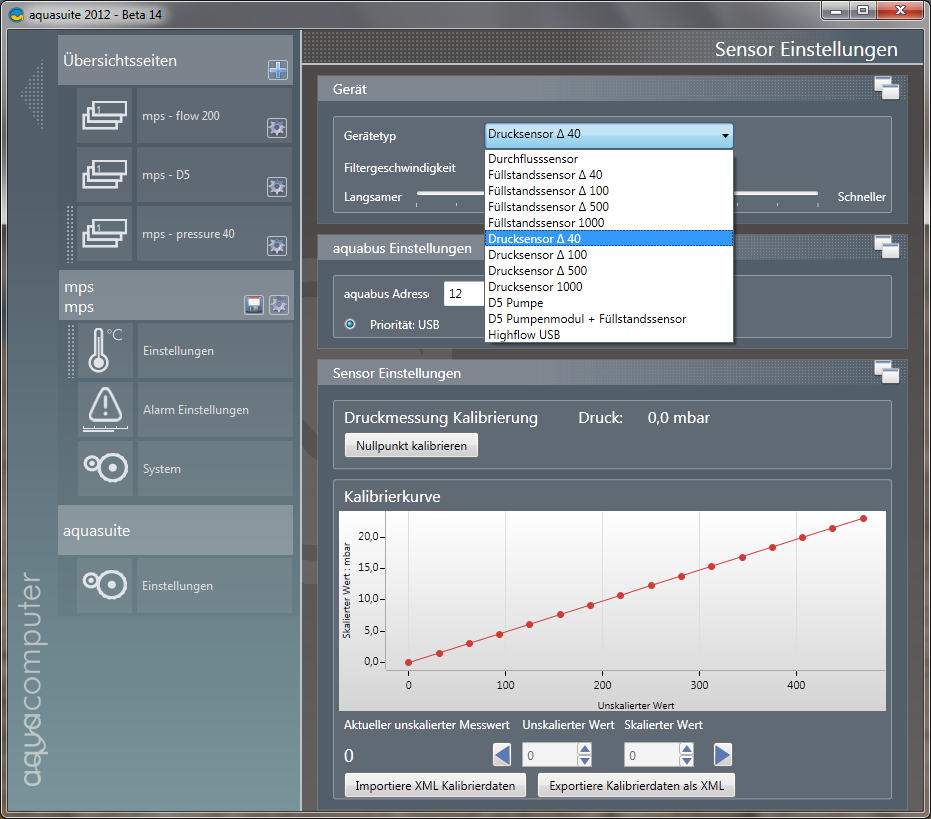Choose Drucksensor 1000 from the list
This screenshot has width=931, height=819.
click(609, 287)
